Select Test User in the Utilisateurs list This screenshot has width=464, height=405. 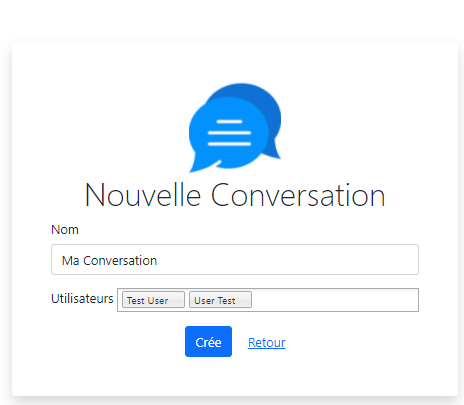153,300
